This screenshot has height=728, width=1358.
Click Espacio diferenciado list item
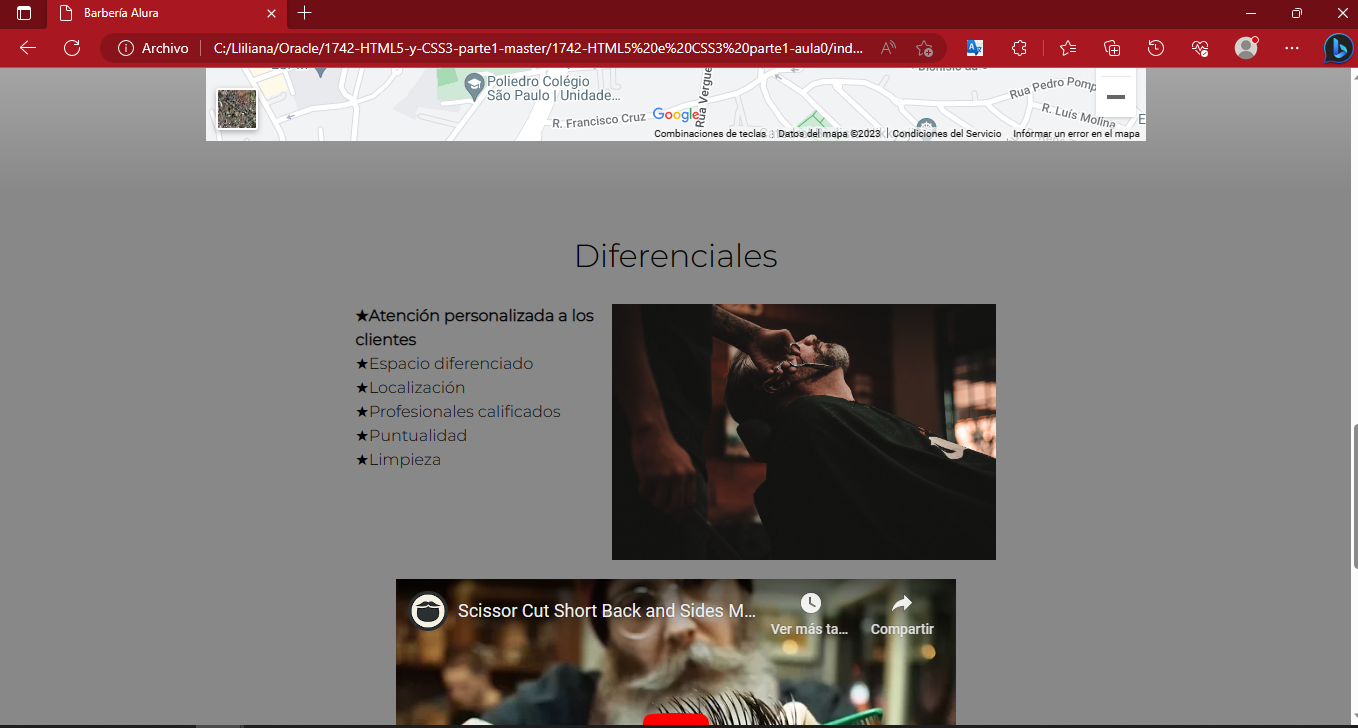coord(444,364)
